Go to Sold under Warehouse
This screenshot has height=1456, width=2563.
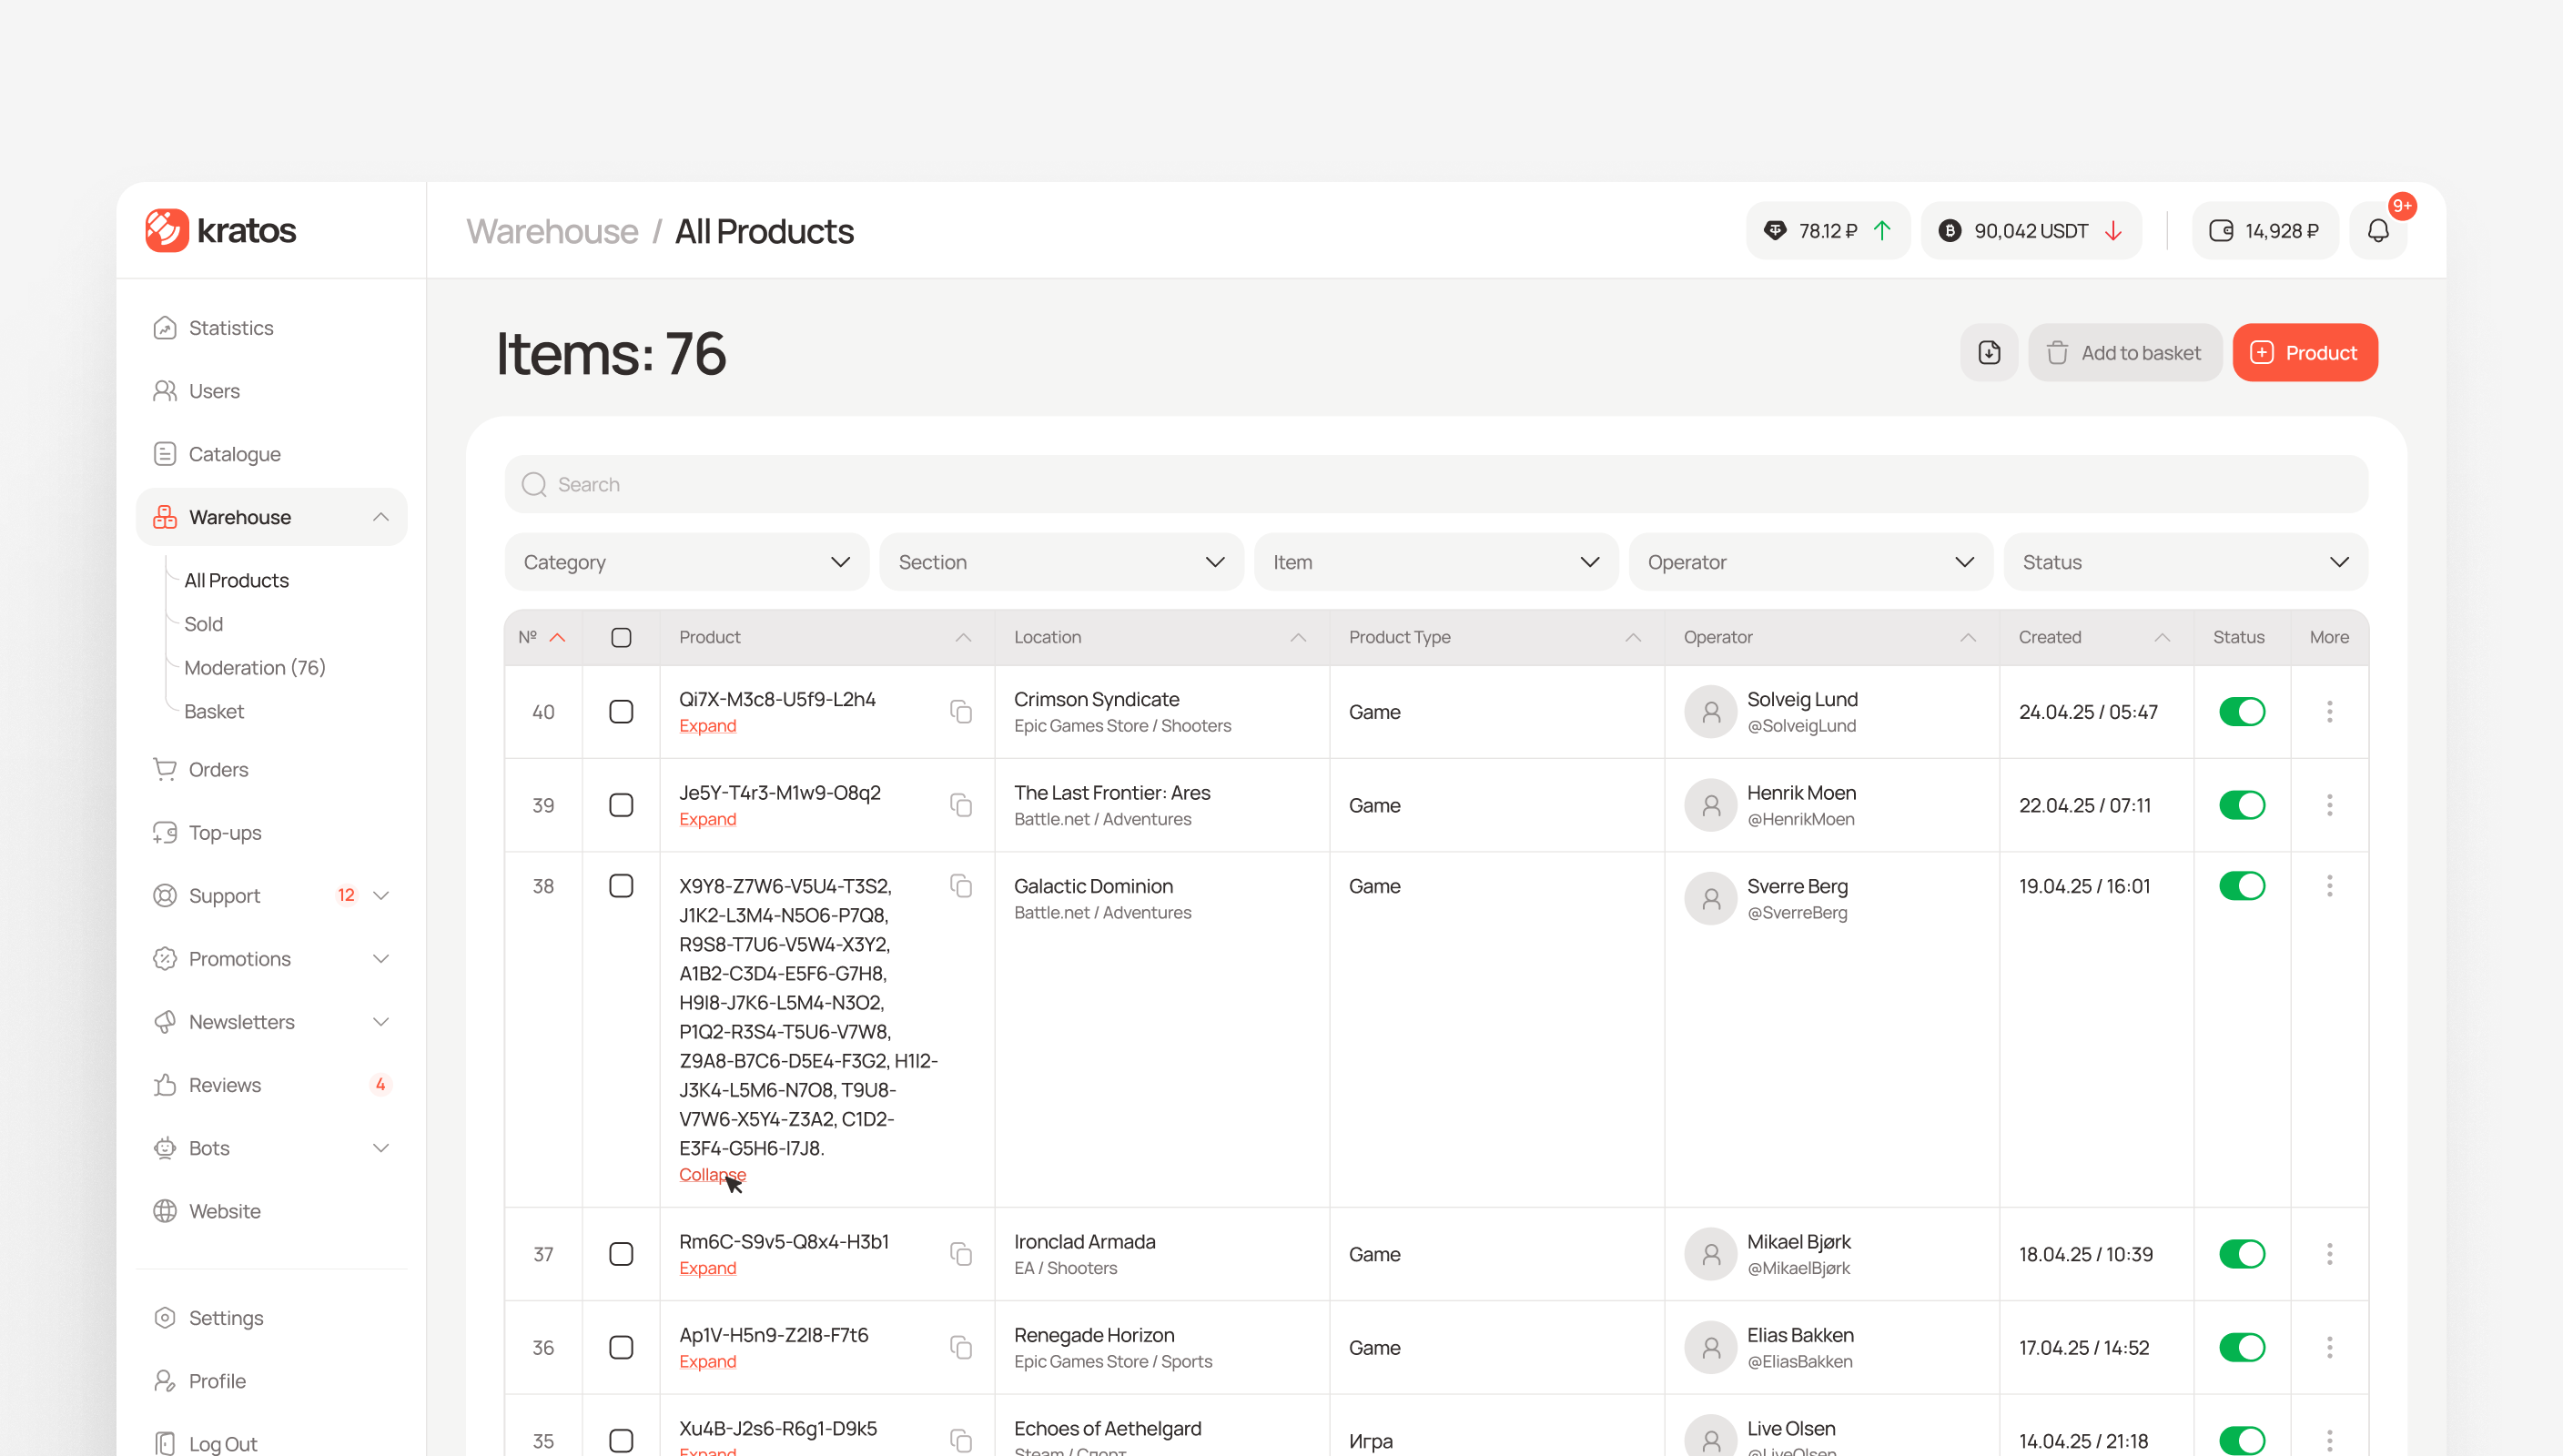coord(203,624)
